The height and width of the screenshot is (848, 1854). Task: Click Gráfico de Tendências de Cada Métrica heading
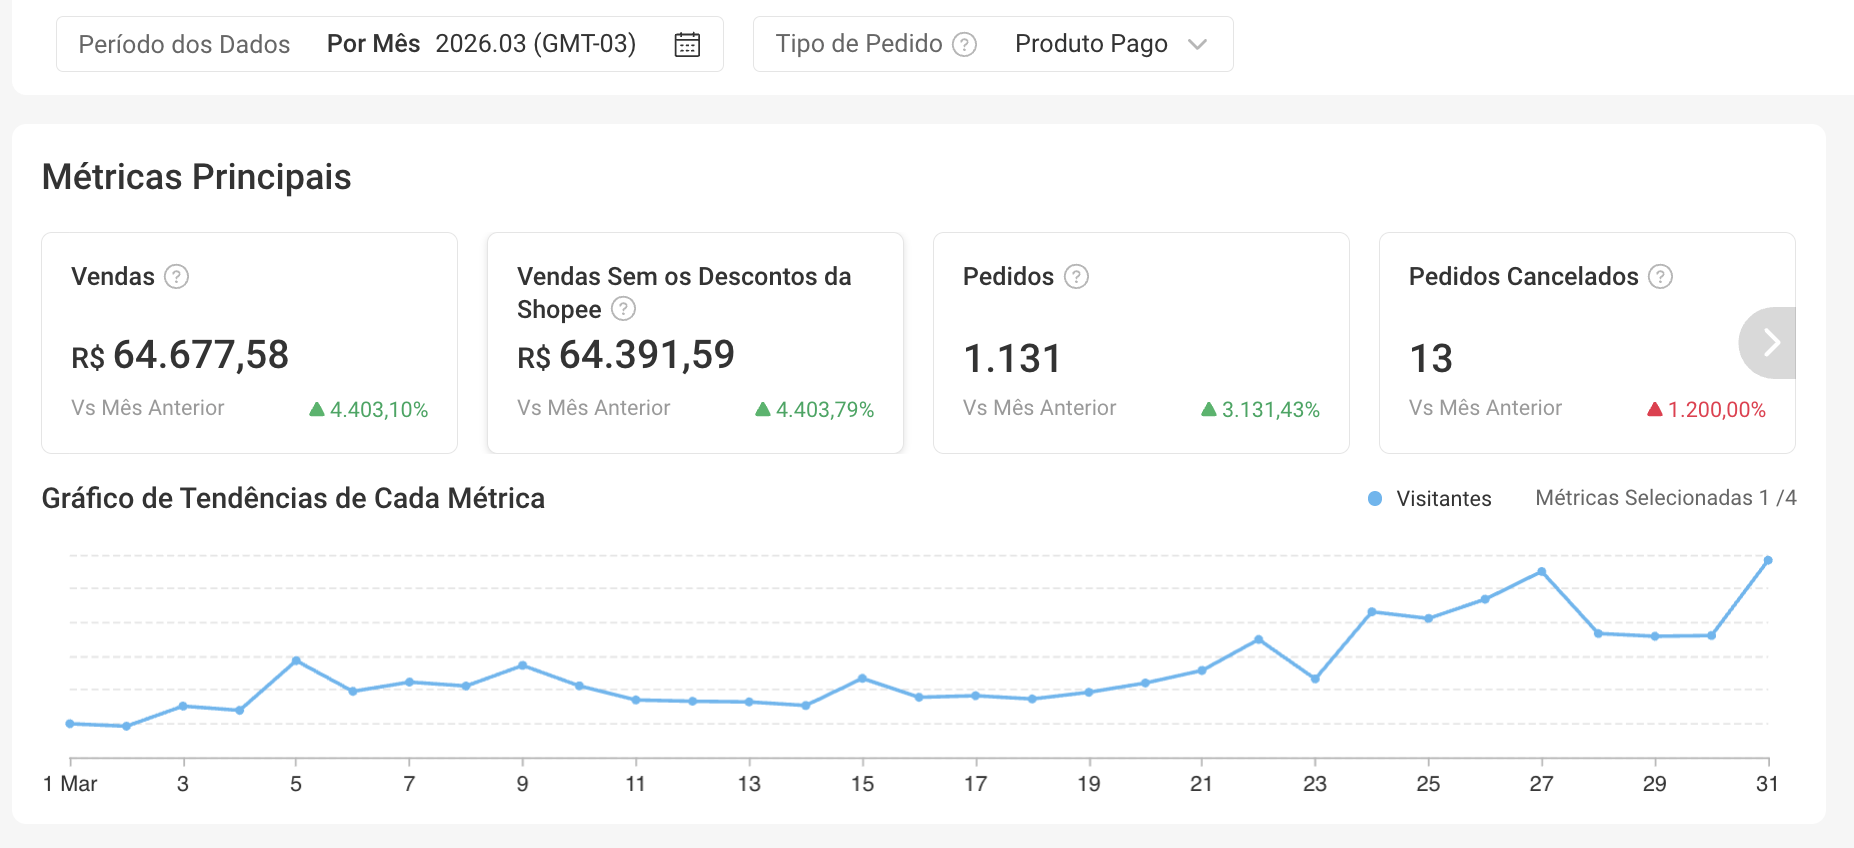click(x=293, y=498)
